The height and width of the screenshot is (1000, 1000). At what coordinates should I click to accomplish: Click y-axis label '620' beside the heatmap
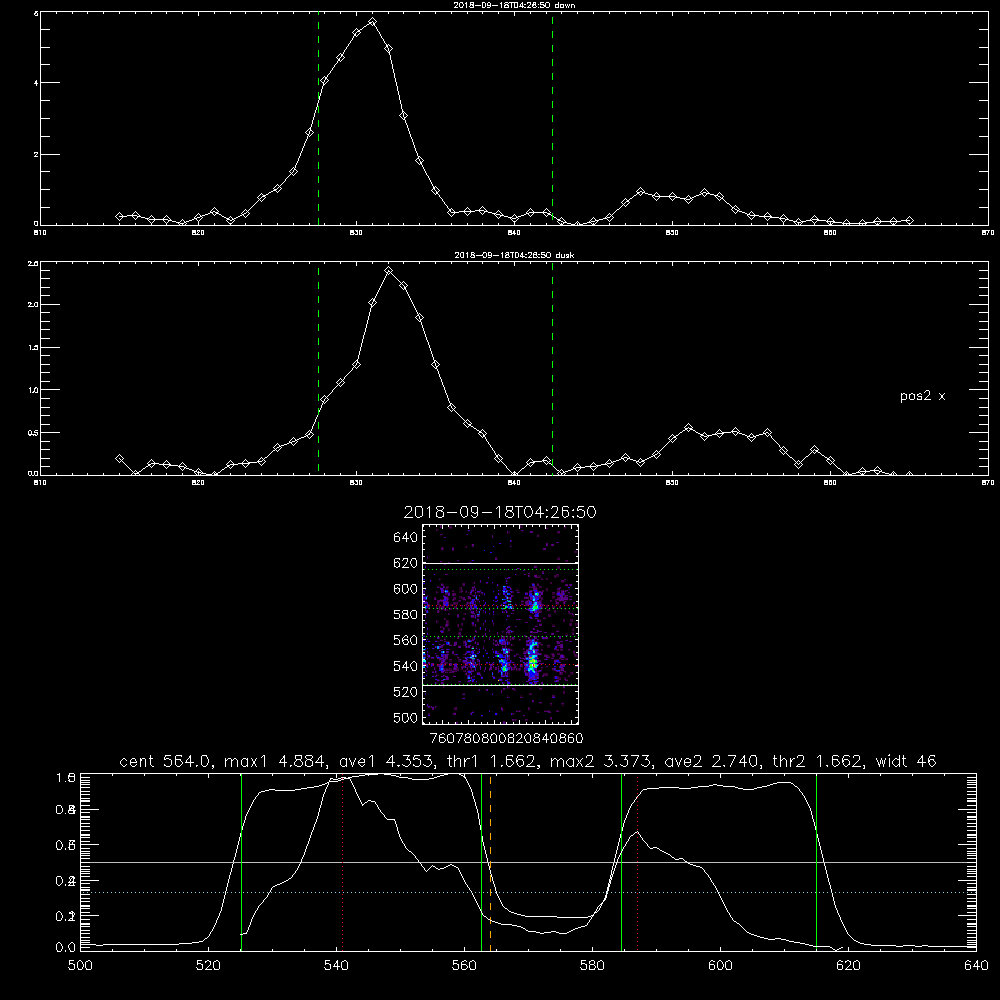tap(406, 563)
